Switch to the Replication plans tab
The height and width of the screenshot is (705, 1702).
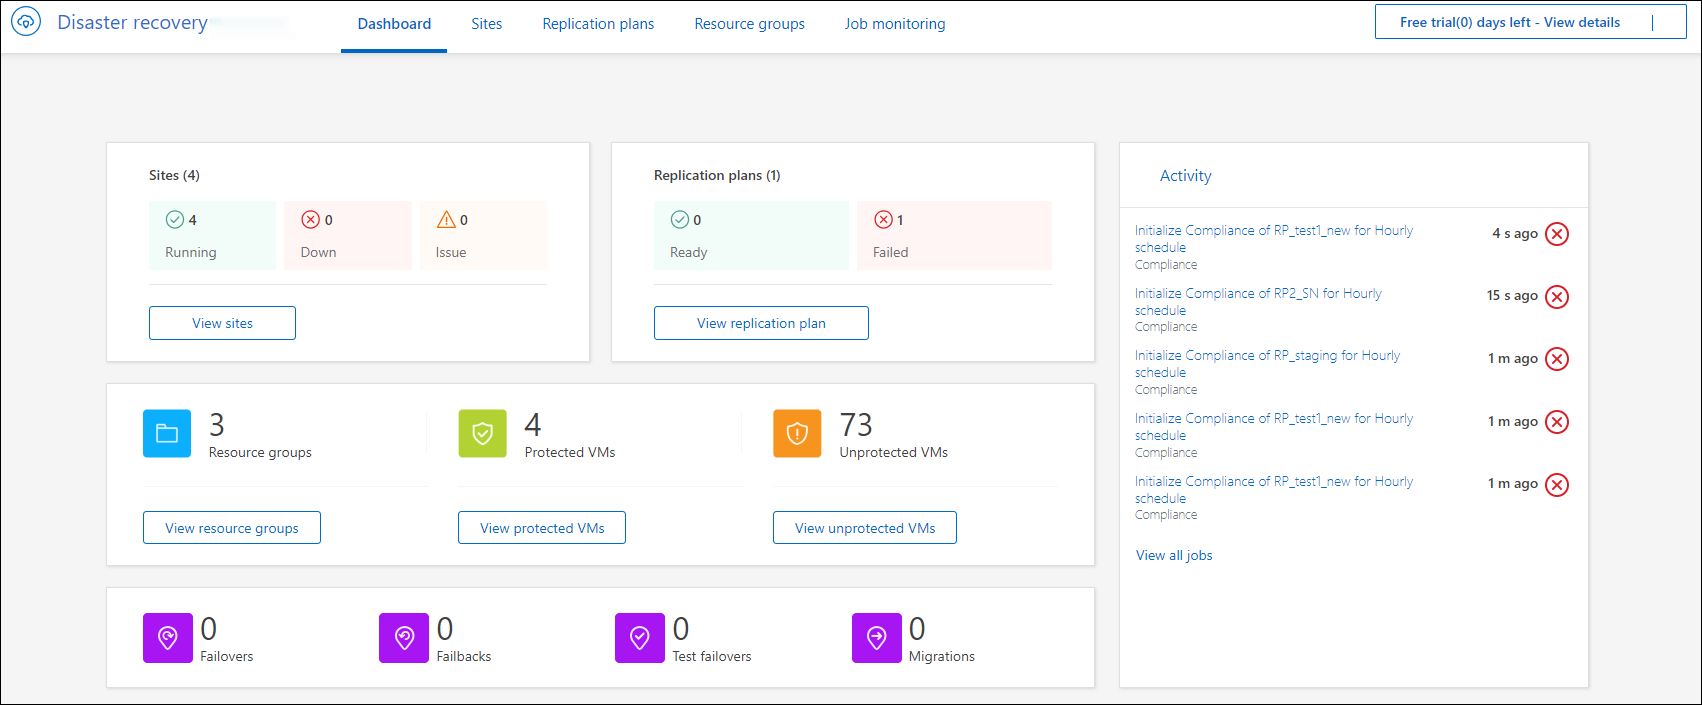(598, 24)
